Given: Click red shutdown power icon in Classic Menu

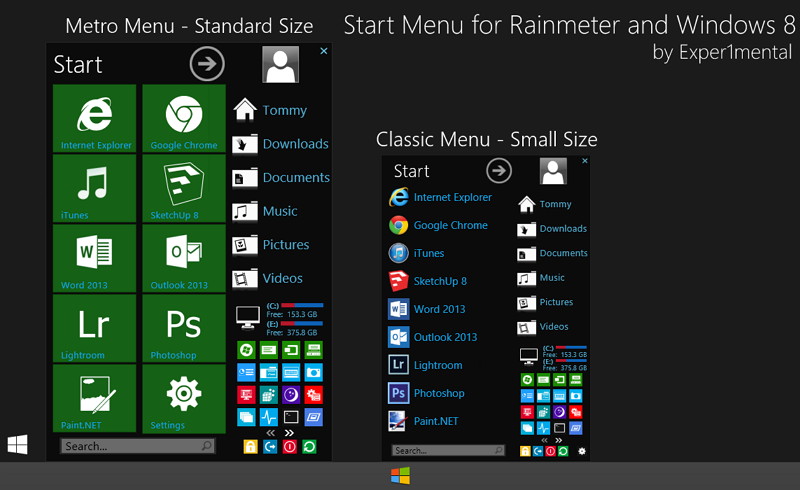Looking at the screenshot, I should [551, 451].
